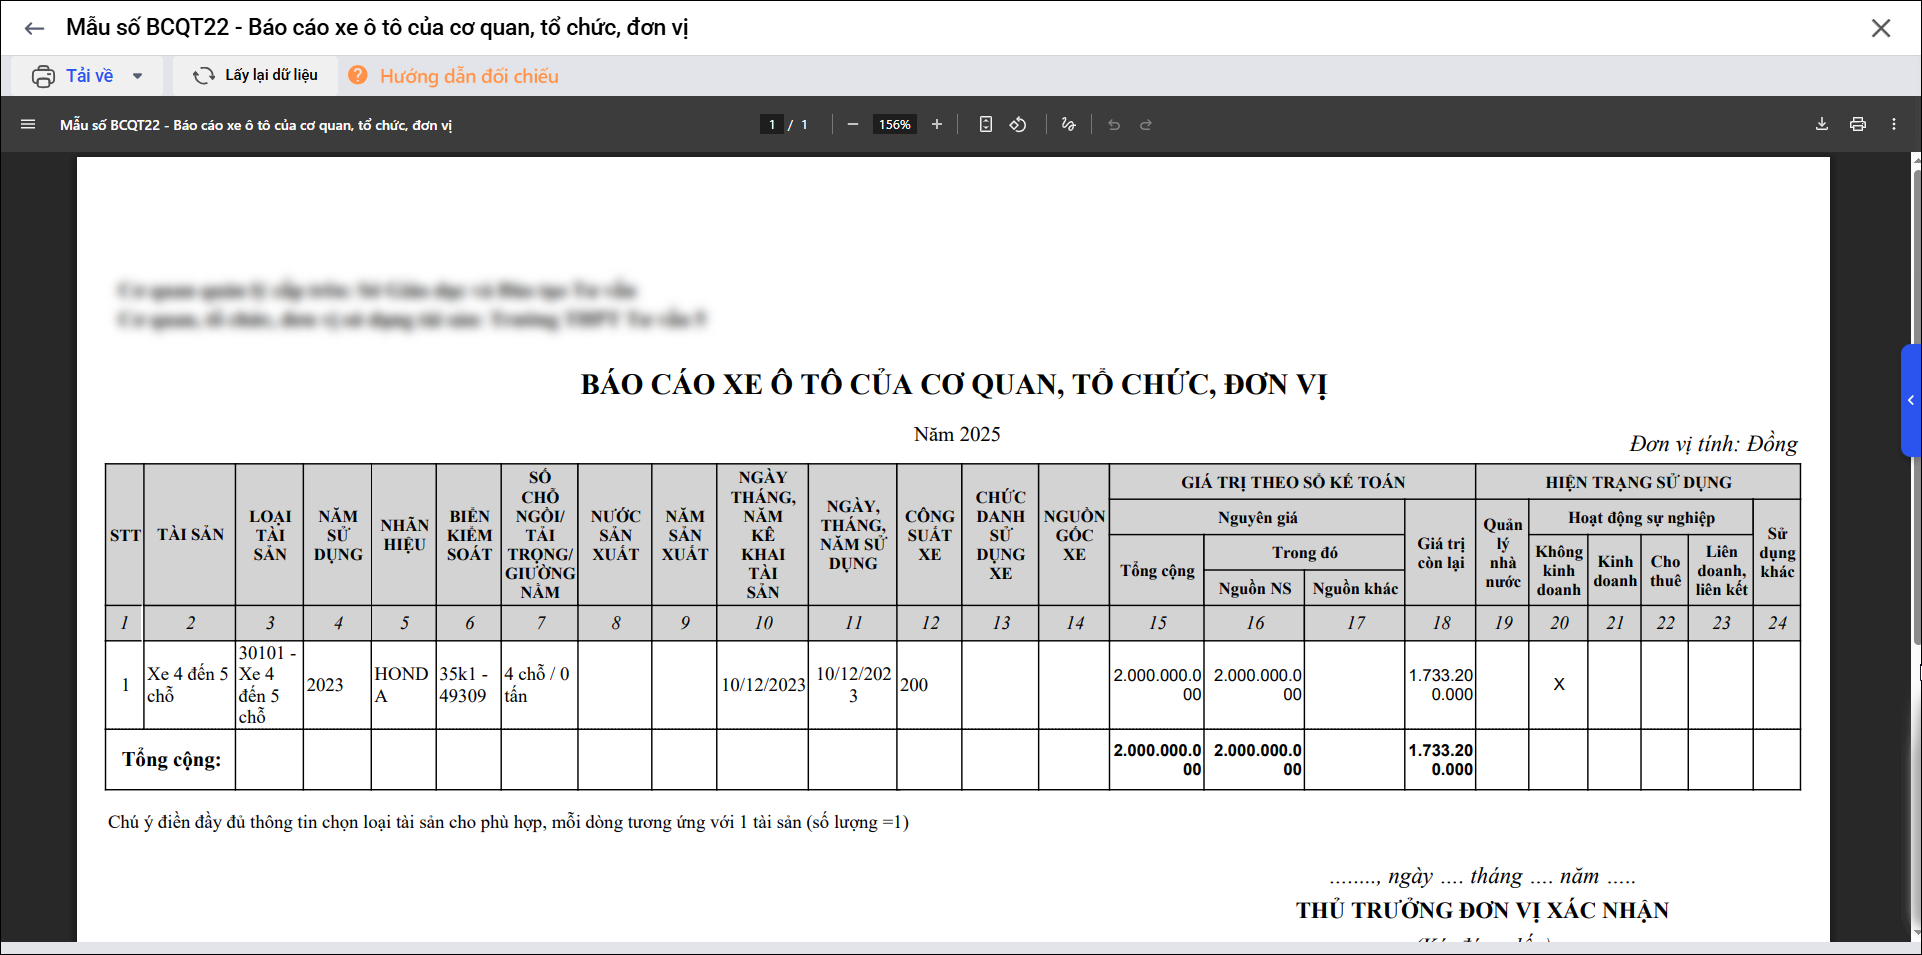Open the Hướng dẫn đối chiếu link
Viewport: 1922px width, 955px height.
468,76
